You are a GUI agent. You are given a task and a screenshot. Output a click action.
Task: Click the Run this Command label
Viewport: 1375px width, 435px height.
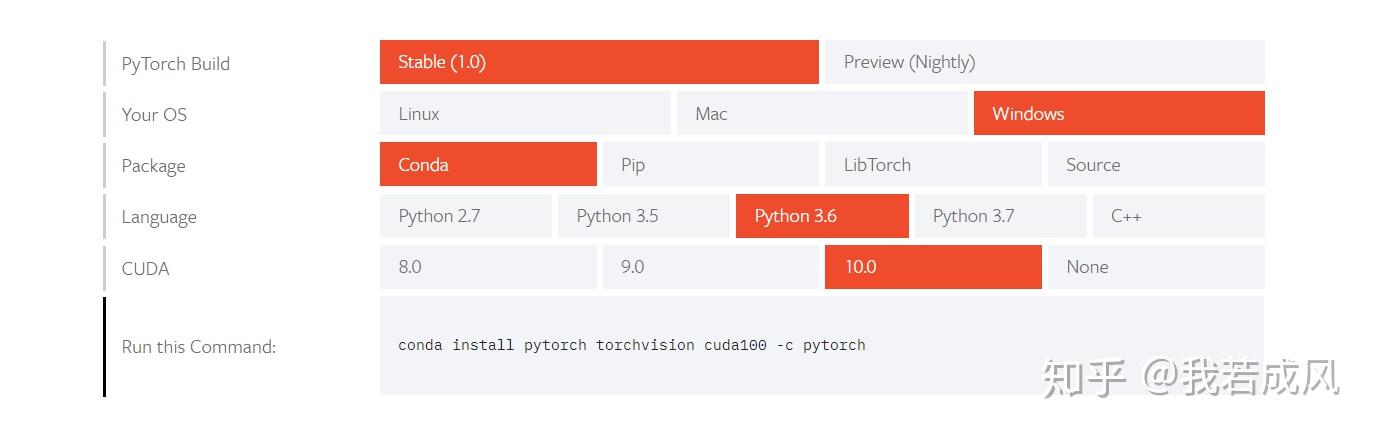coord(198,347)
